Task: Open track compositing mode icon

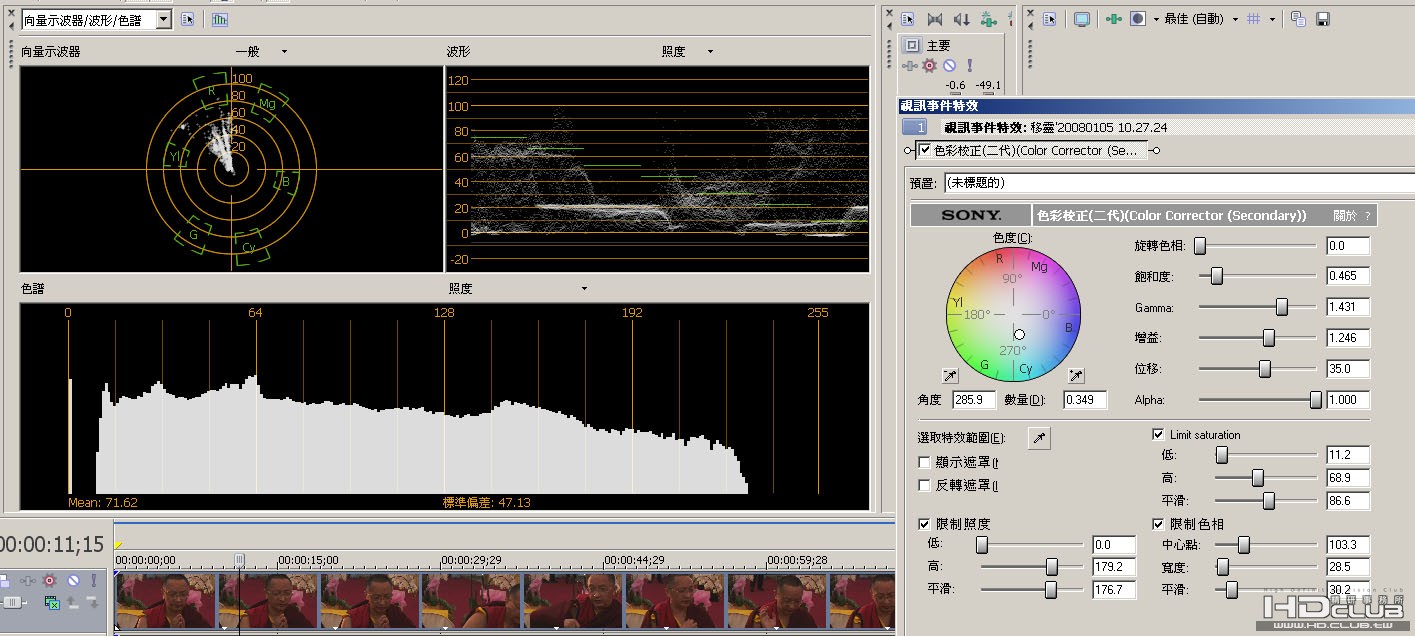Action: pos(53,602)
